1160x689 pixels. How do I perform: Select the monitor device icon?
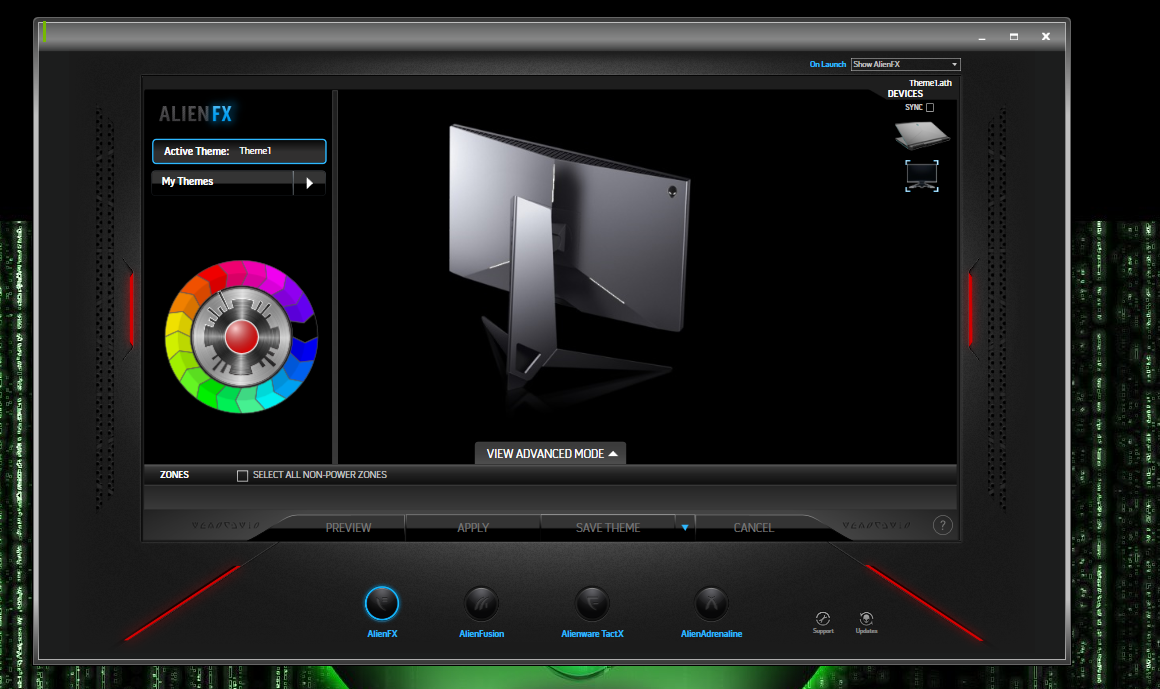922,176
